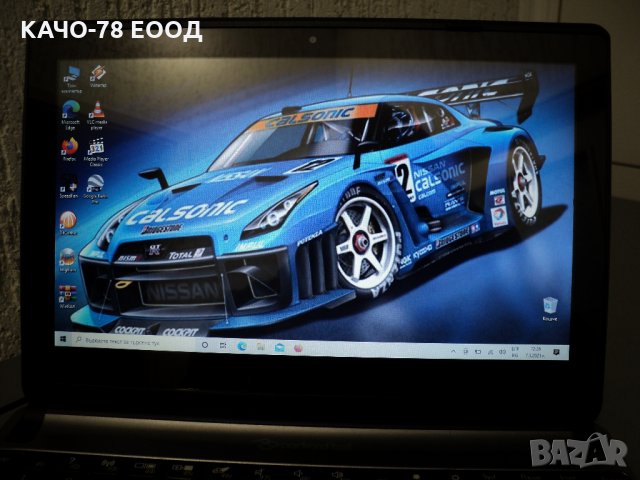Click the pink taskbar app icon
Screen dimensions: 640x480
point(298,348)
